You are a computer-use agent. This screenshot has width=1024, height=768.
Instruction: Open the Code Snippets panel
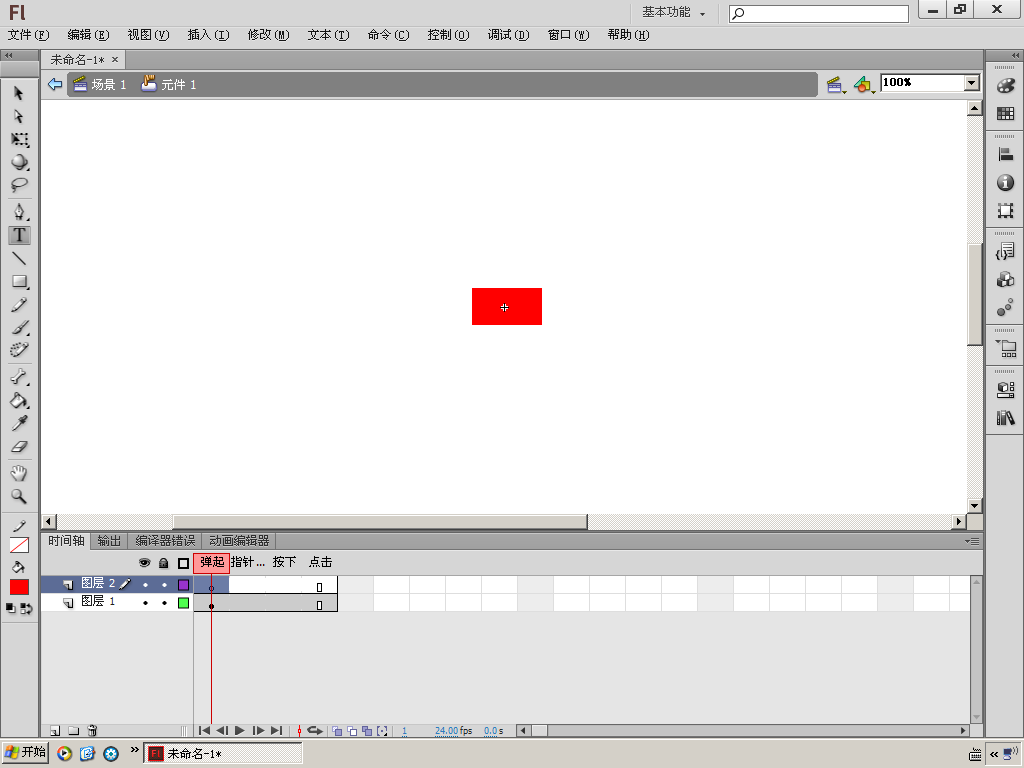pyautogui.click(x=1006, y=251)
